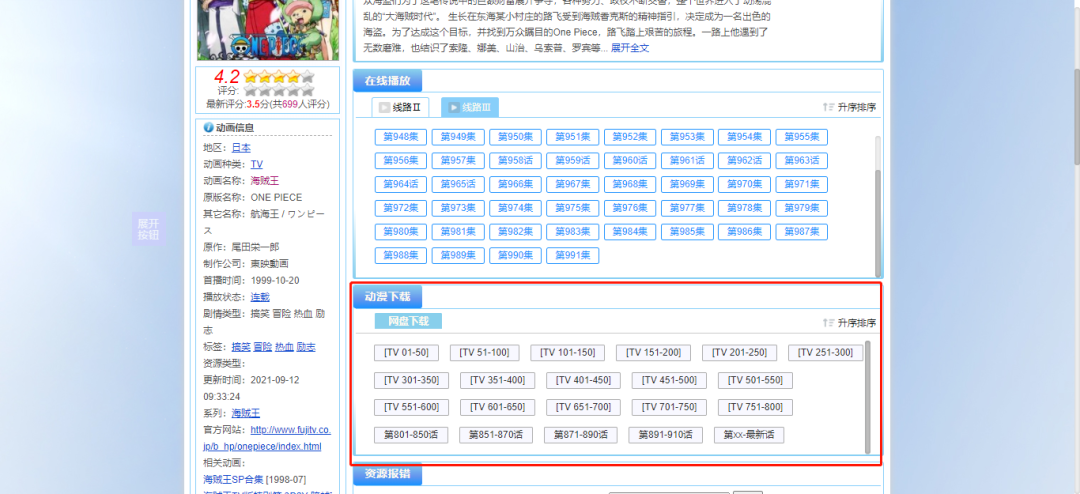Play episode 第971集

point(802,184)
